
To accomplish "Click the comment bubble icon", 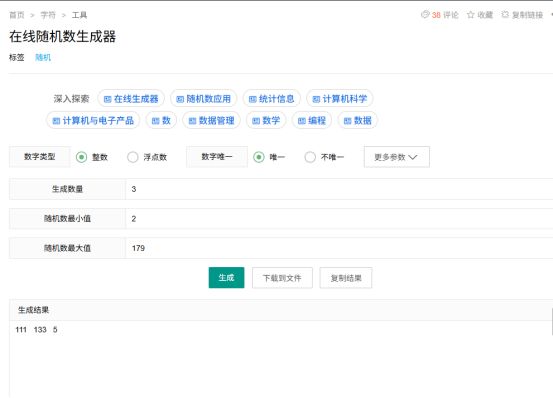I will [x=425, y=14].
